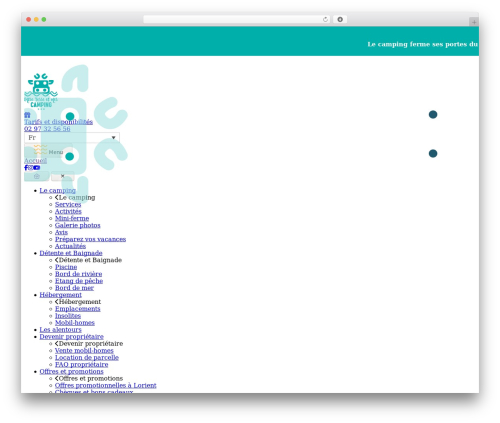500x423 pixels.
Task: Open the Galerie photos link
Action: pos(78,225)
